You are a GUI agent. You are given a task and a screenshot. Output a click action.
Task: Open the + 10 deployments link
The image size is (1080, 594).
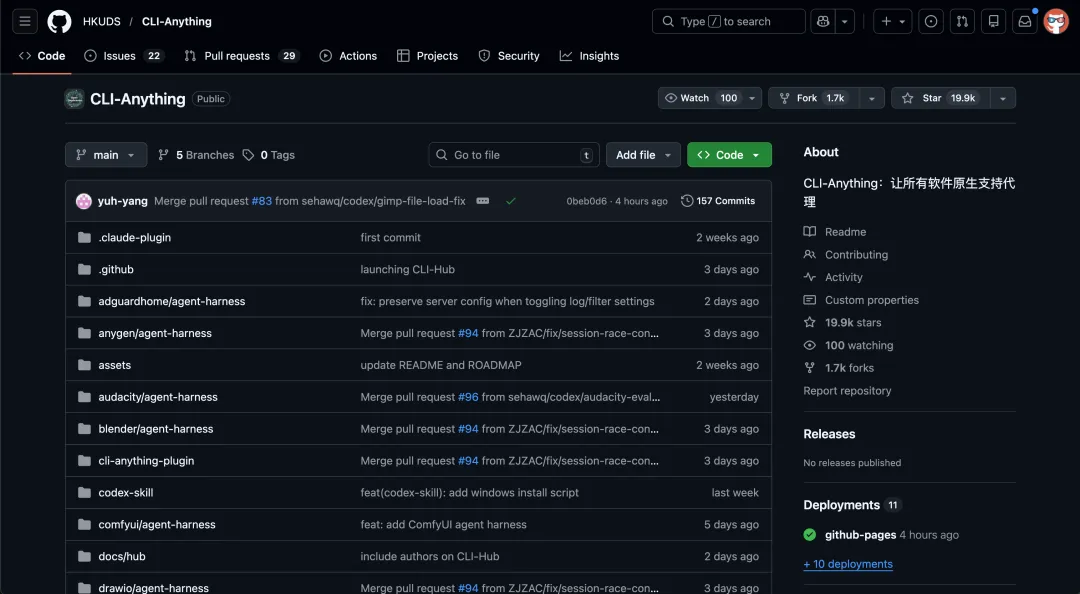848,564
